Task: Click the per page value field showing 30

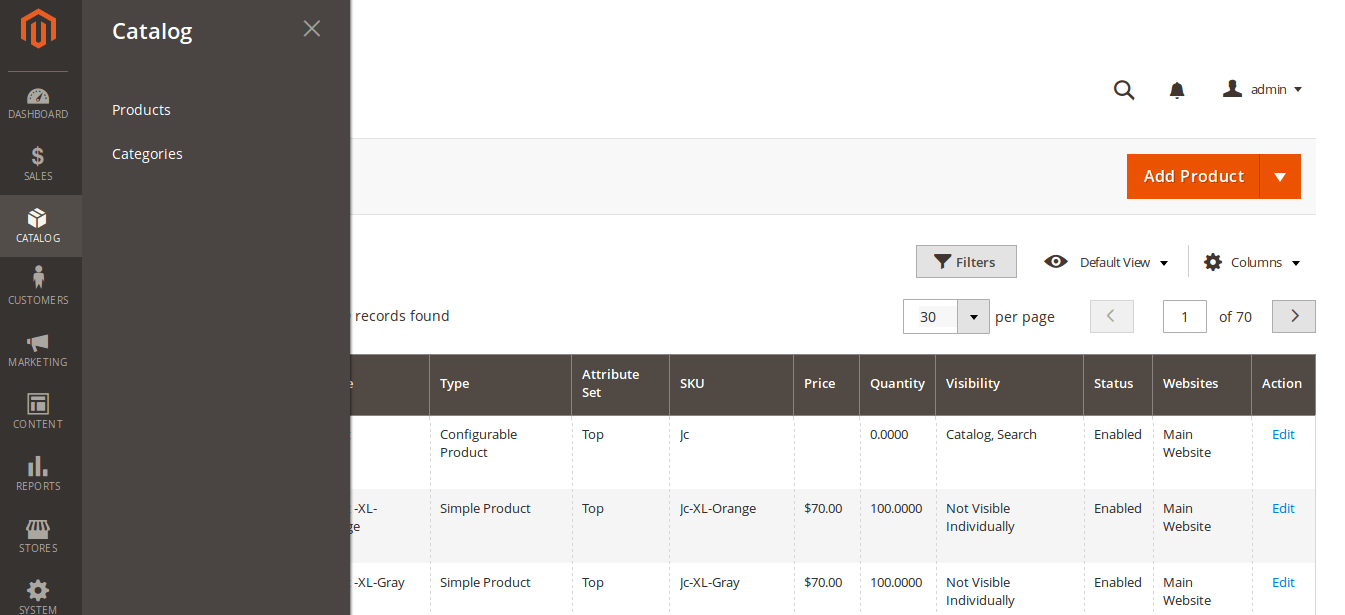Action: coord(930,317)
